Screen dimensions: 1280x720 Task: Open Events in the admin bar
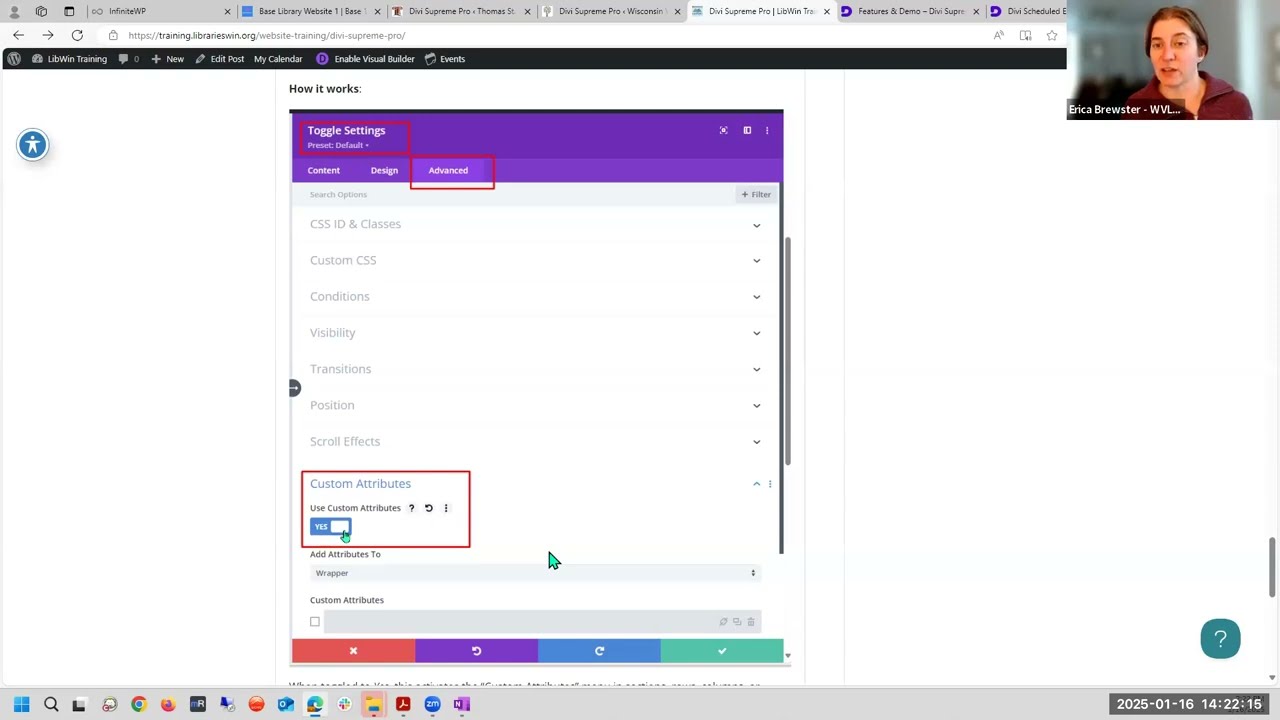(445, 59)
